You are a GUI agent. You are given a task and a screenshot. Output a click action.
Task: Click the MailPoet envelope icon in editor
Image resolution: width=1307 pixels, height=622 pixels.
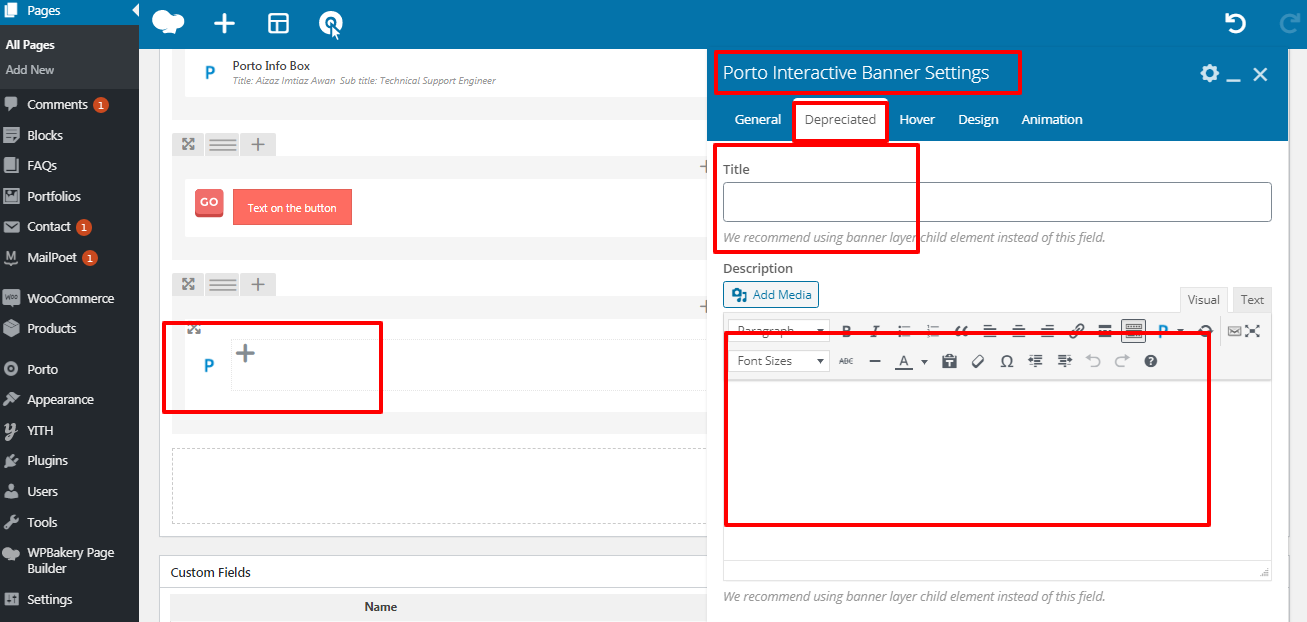tap(1234, 331)
